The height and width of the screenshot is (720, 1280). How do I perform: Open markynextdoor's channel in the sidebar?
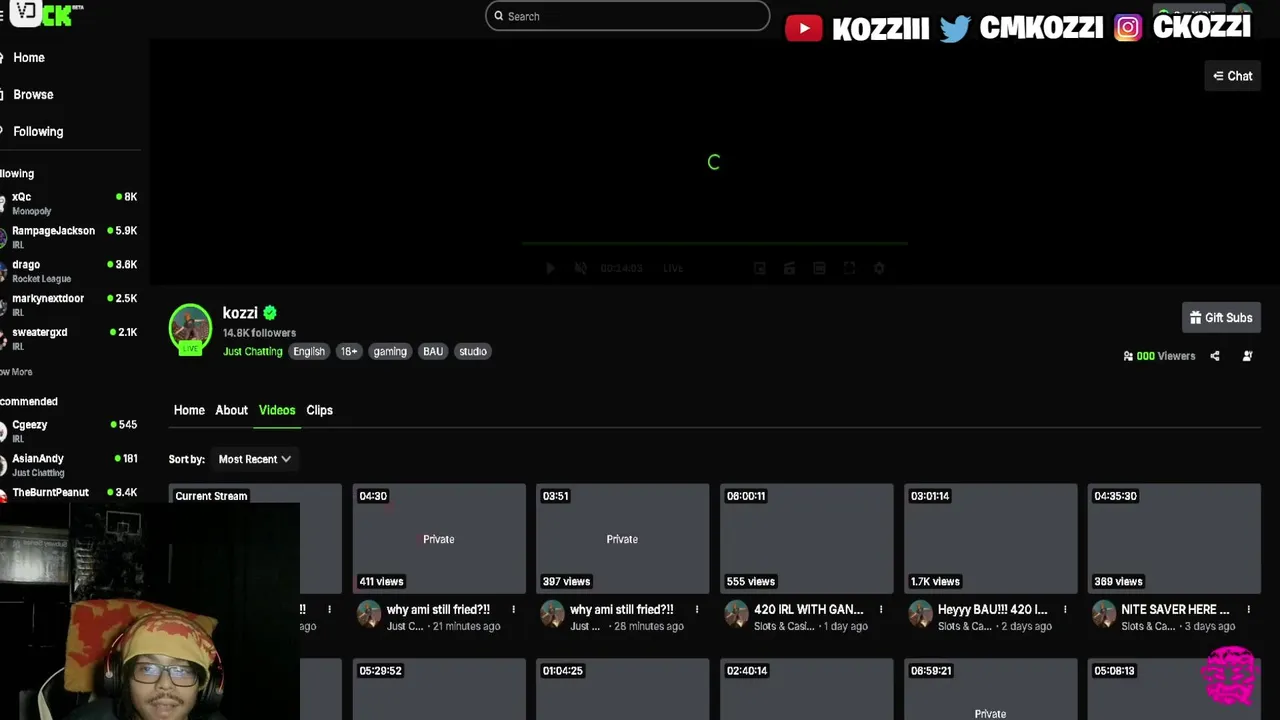tap(70, 305)
